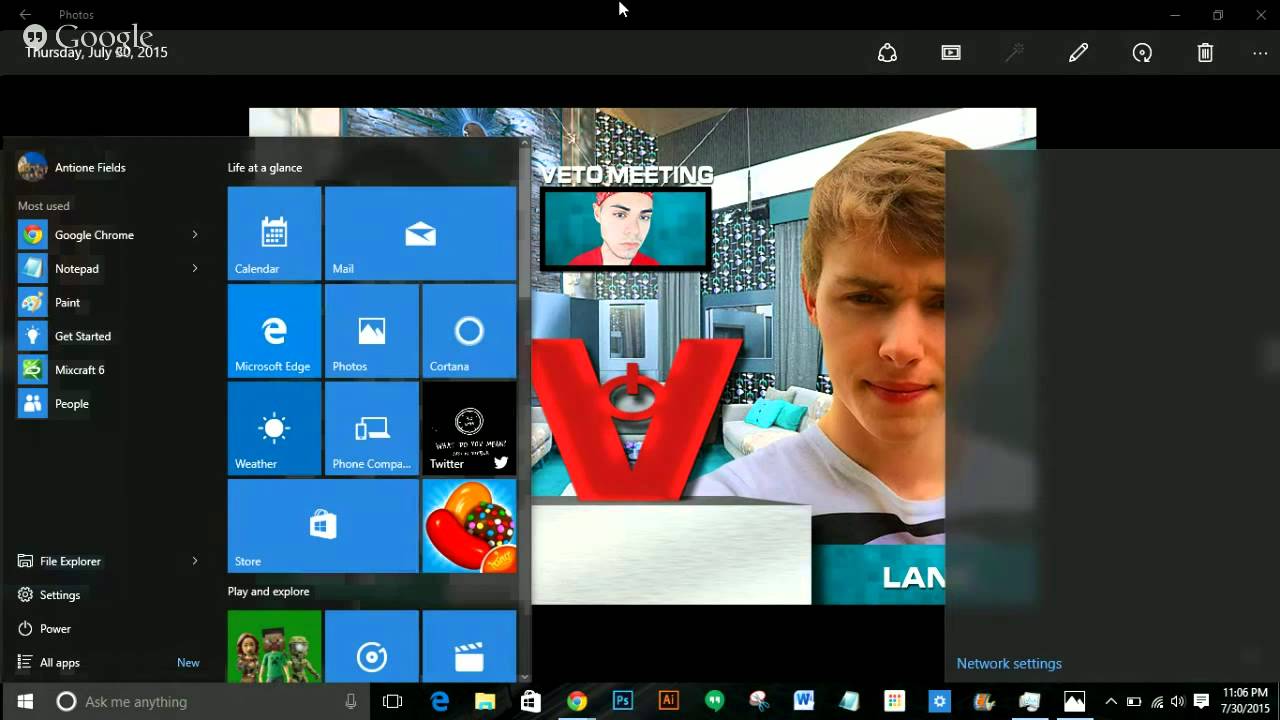Launch Mixcraft 6 from Start menu

point(108,370)
